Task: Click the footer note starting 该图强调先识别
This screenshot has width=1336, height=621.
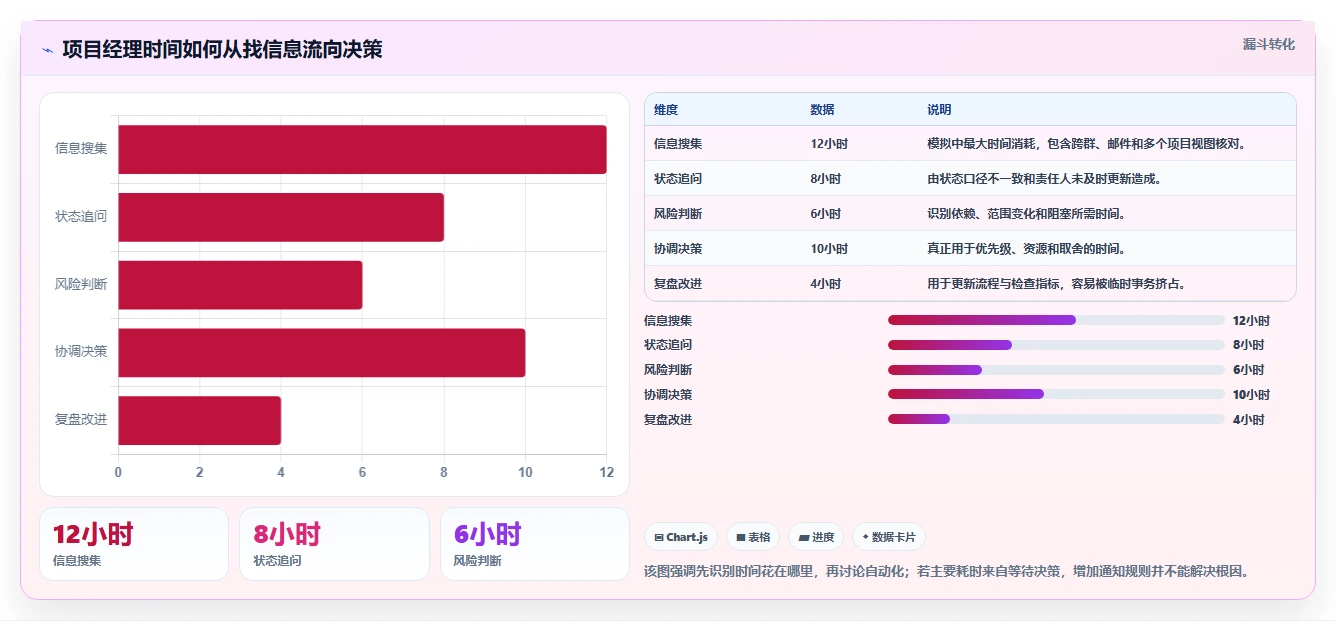Action: tap(948, 572)
